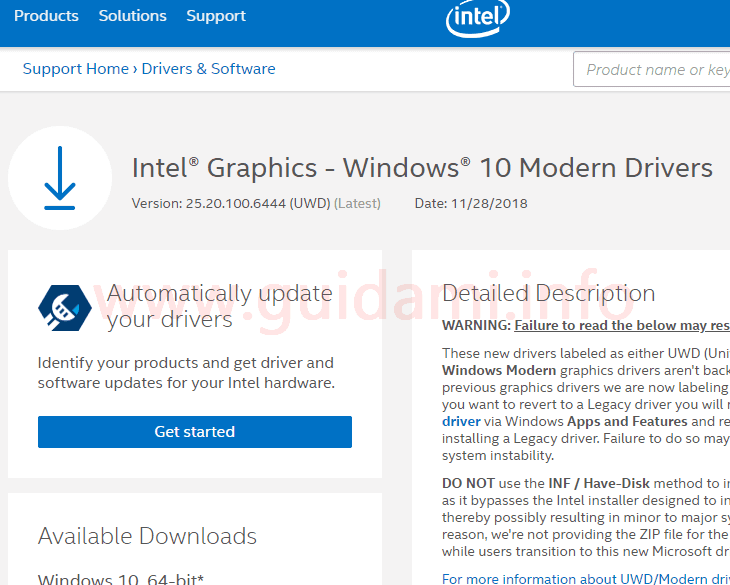The height and width of the screenshot is (585, 730).
Task: Open the Support menu
Action: (x=216, y=16)
